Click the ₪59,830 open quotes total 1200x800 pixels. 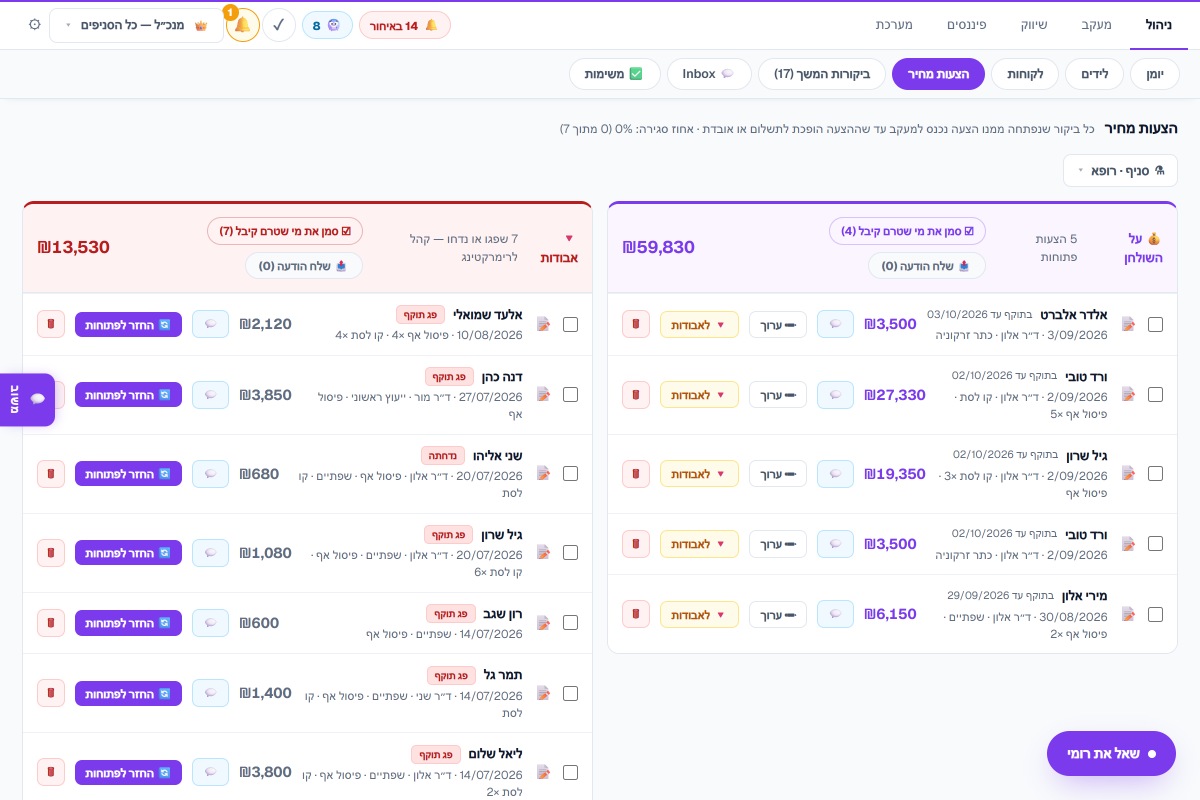click(658, 247)
